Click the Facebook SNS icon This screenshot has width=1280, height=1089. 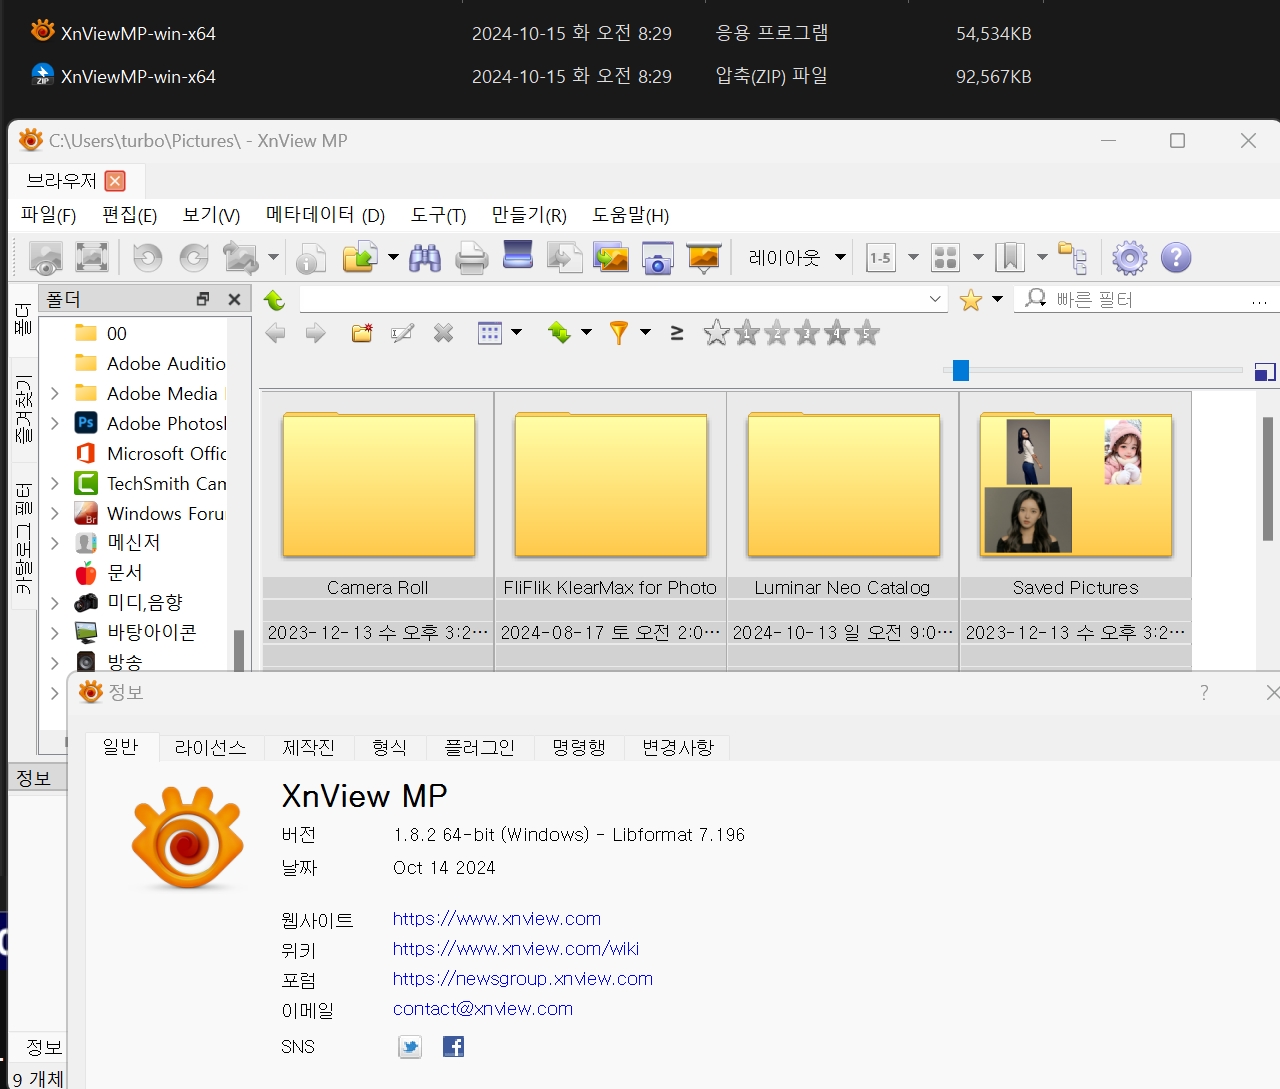pos(453,1047)
